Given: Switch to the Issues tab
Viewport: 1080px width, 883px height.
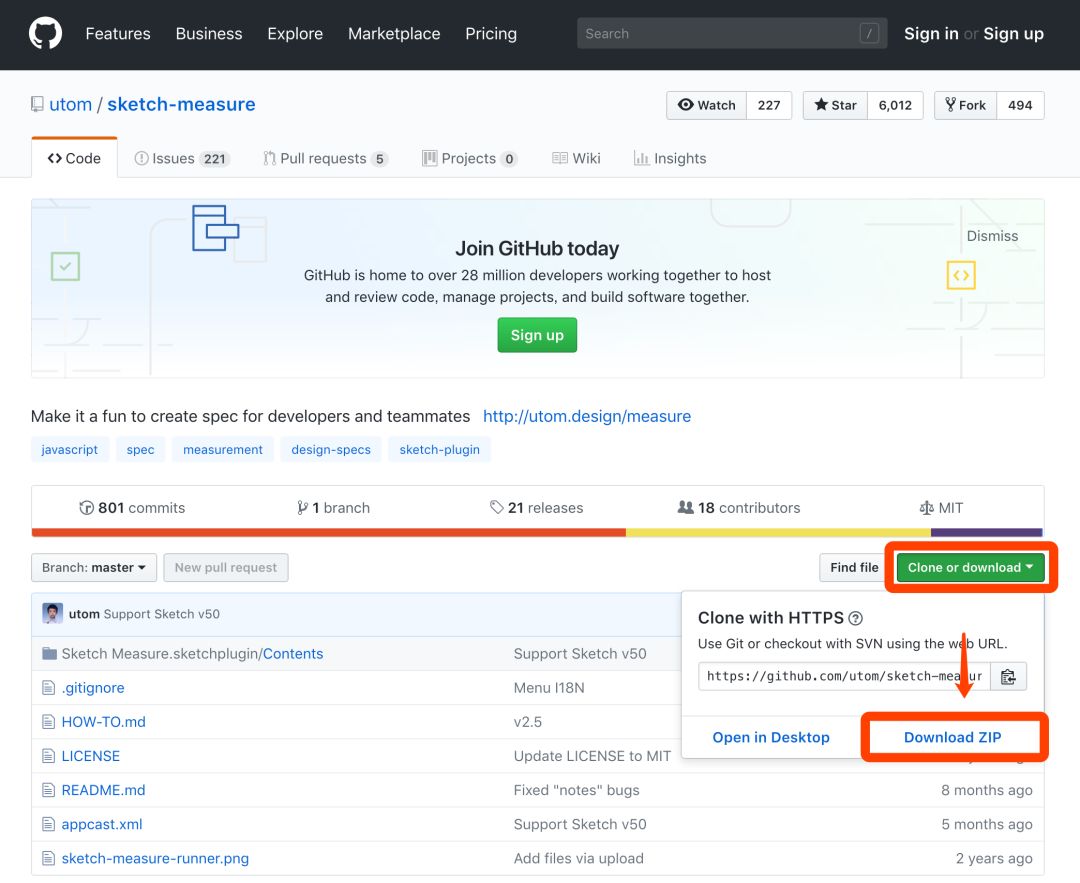Looking at the screenshot, I should [x=182, y=158].
